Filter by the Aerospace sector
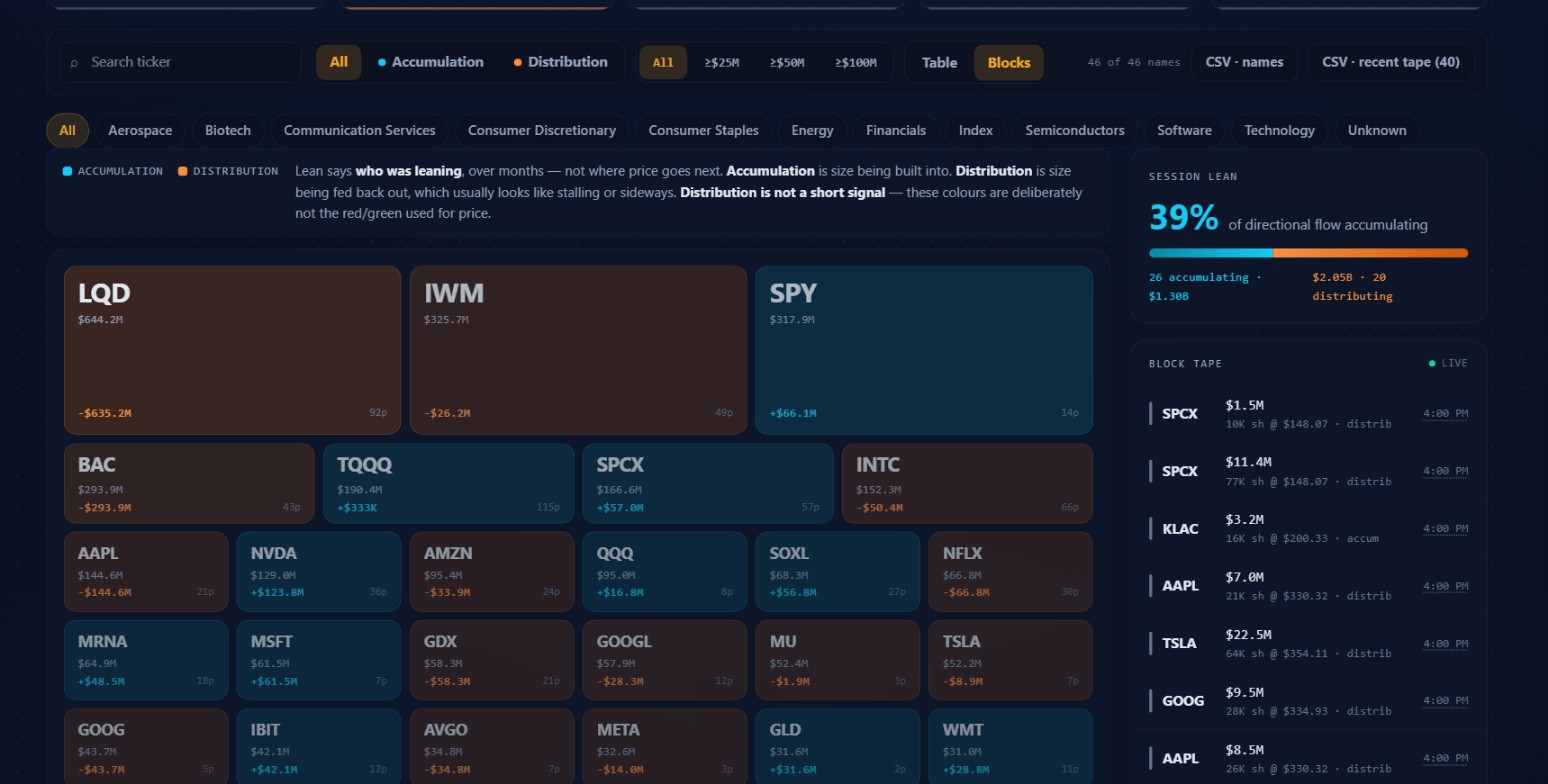 click(140, 130)
